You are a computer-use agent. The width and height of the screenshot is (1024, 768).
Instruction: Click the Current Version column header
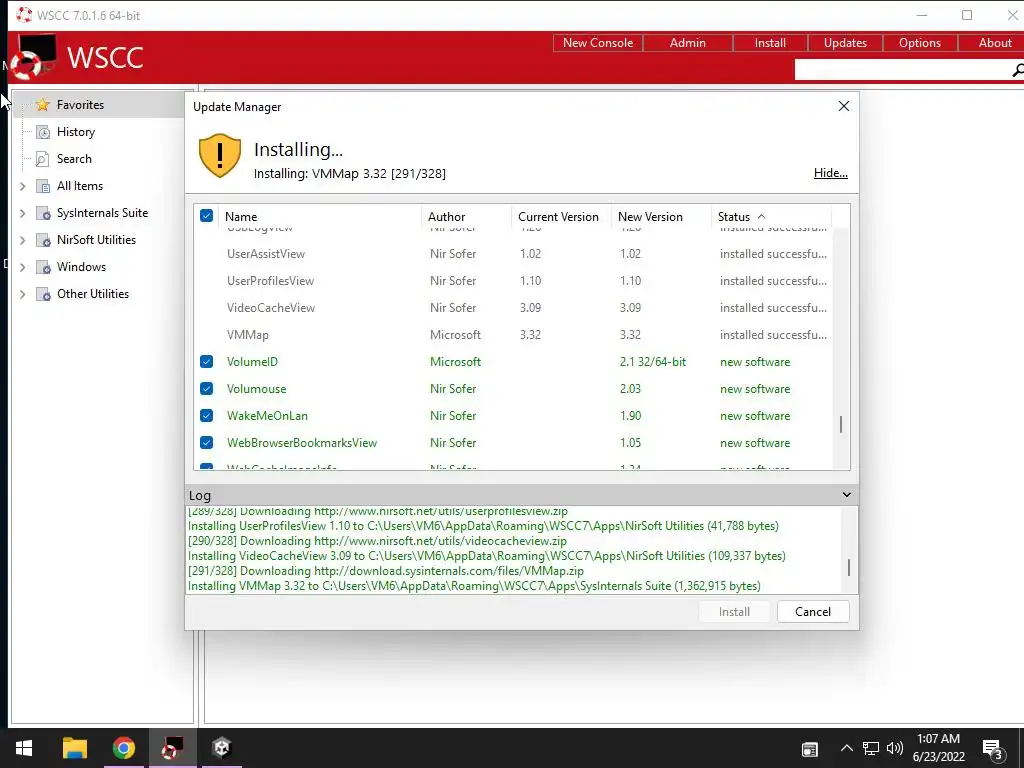[561, 216]
